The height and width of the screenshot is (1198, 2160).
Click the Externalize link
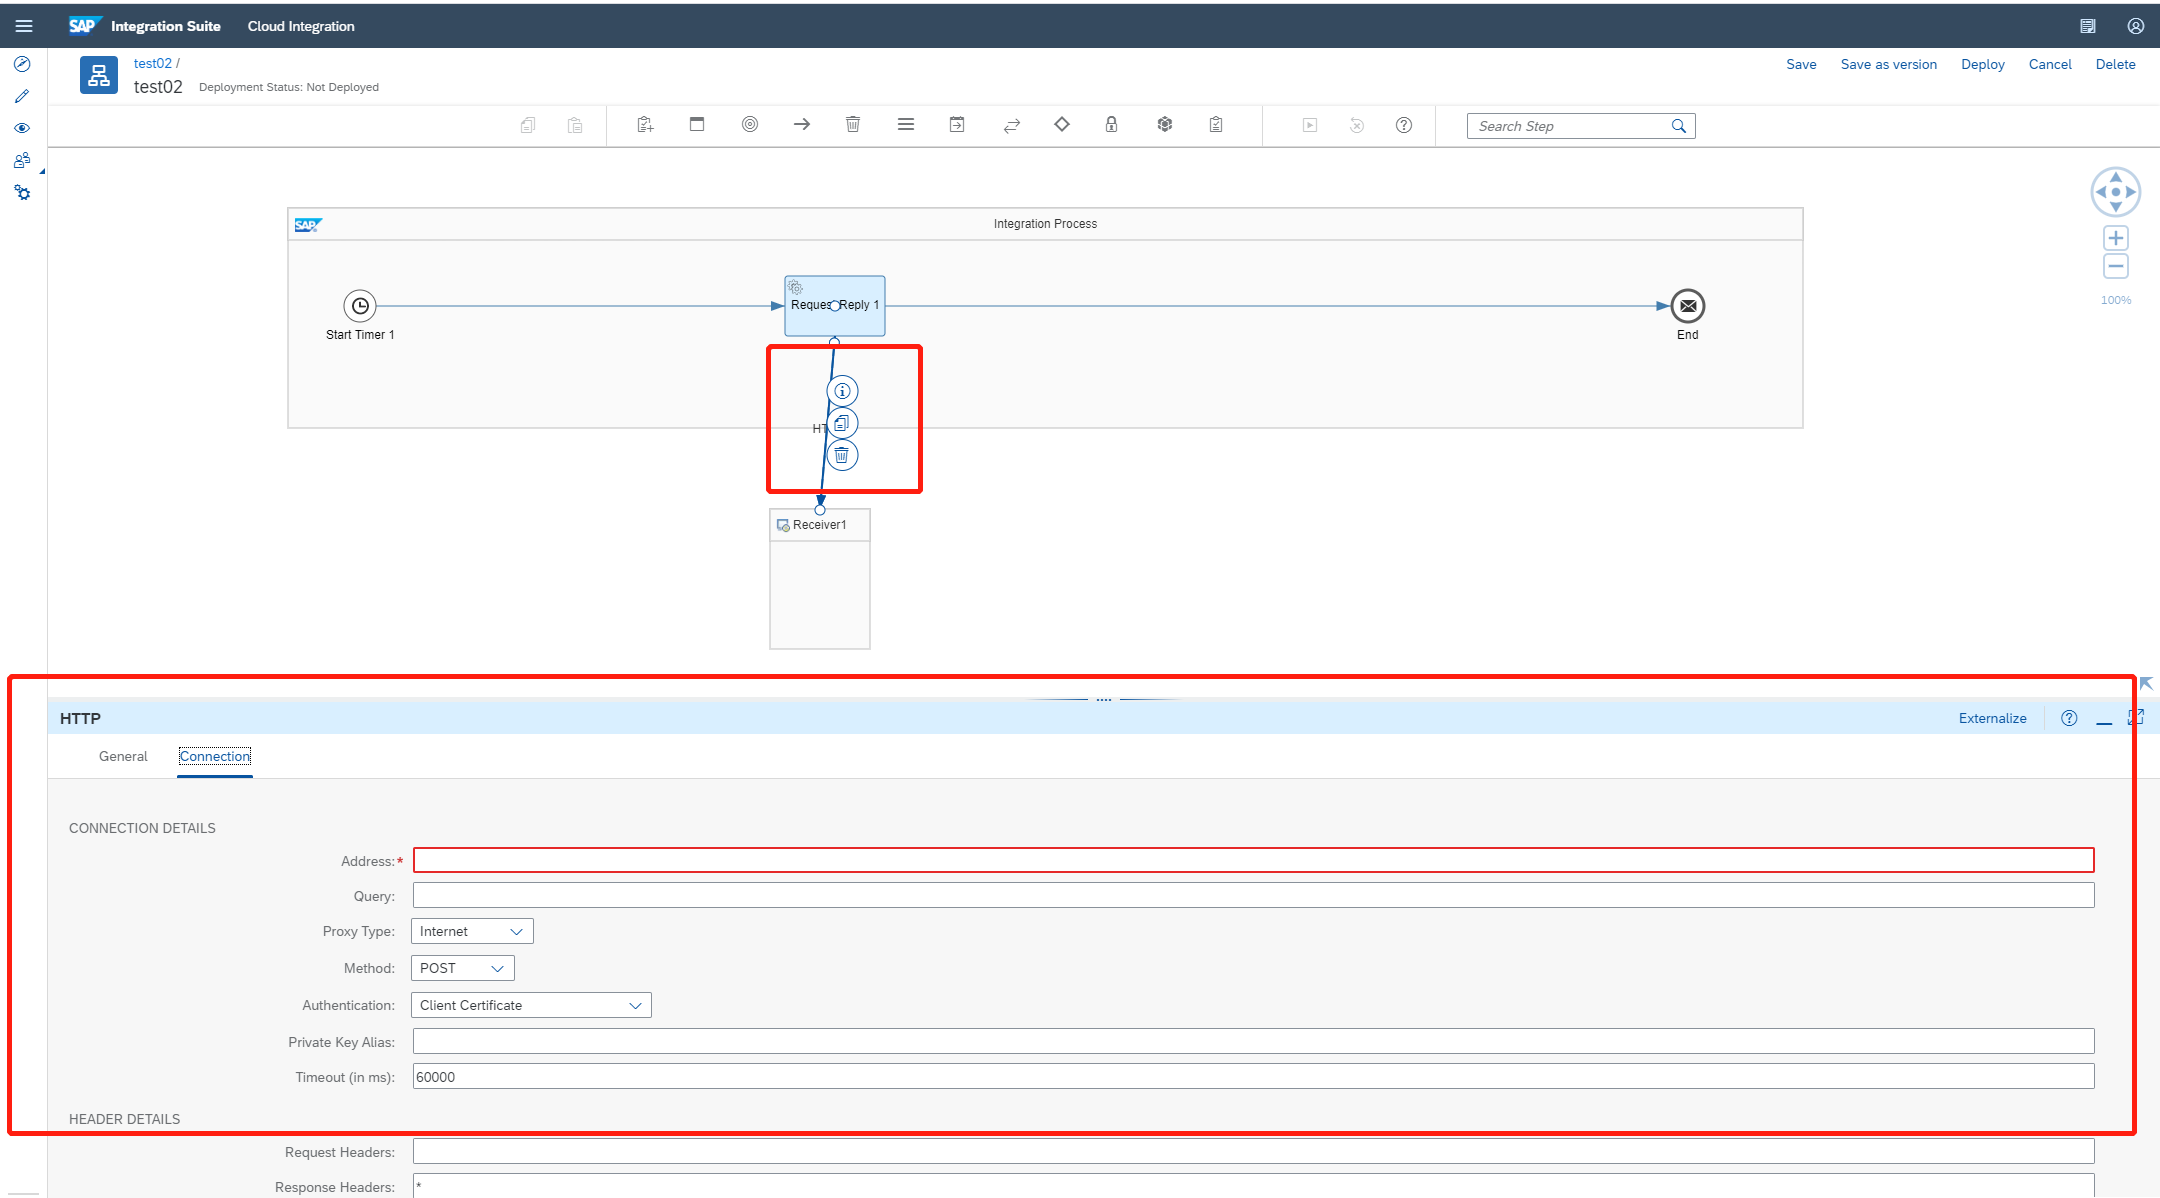(x=1993, y=718)
